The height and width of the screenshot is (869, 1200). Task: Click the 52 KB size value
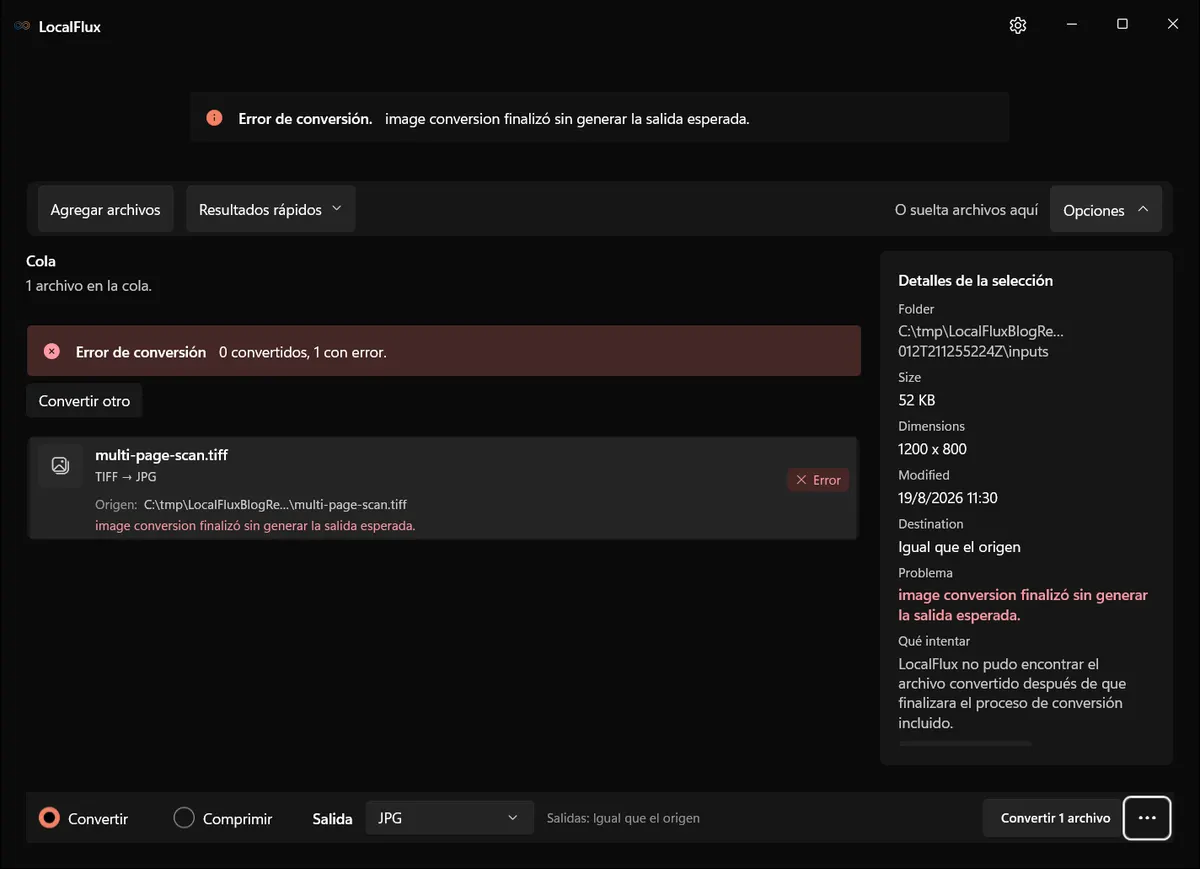pyautogui.click(x=917, y=400)
